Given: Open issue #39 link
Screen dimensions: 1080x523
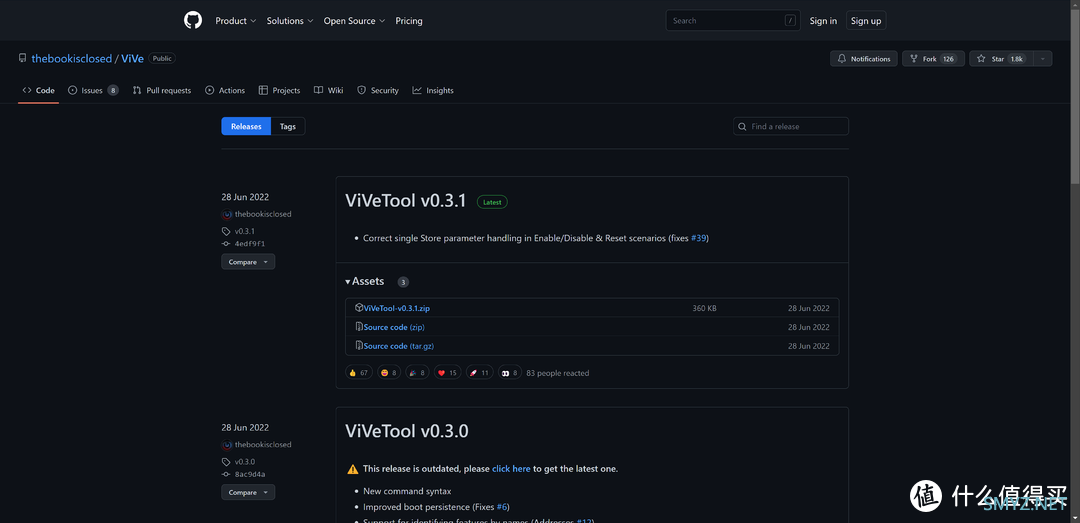Looking at the screenshot, I should (x=698, y=238).
